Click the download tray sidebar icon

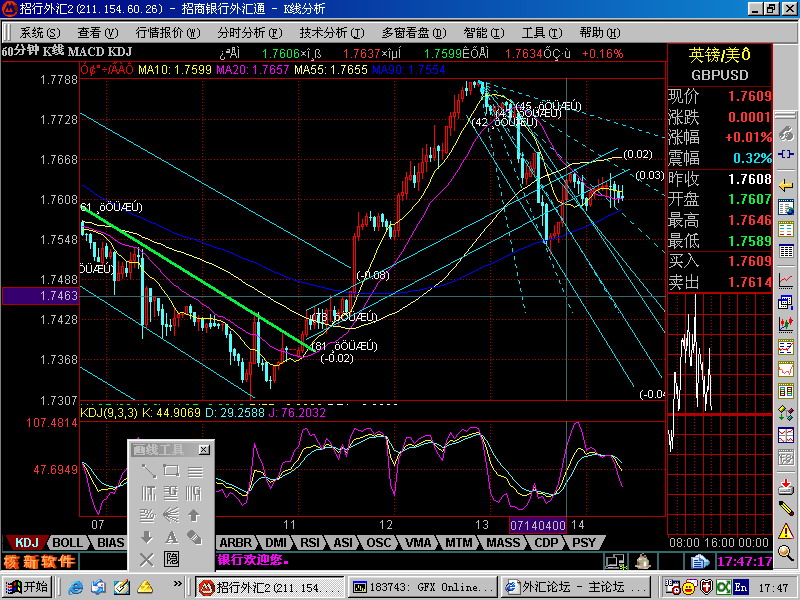pos(786,487)
